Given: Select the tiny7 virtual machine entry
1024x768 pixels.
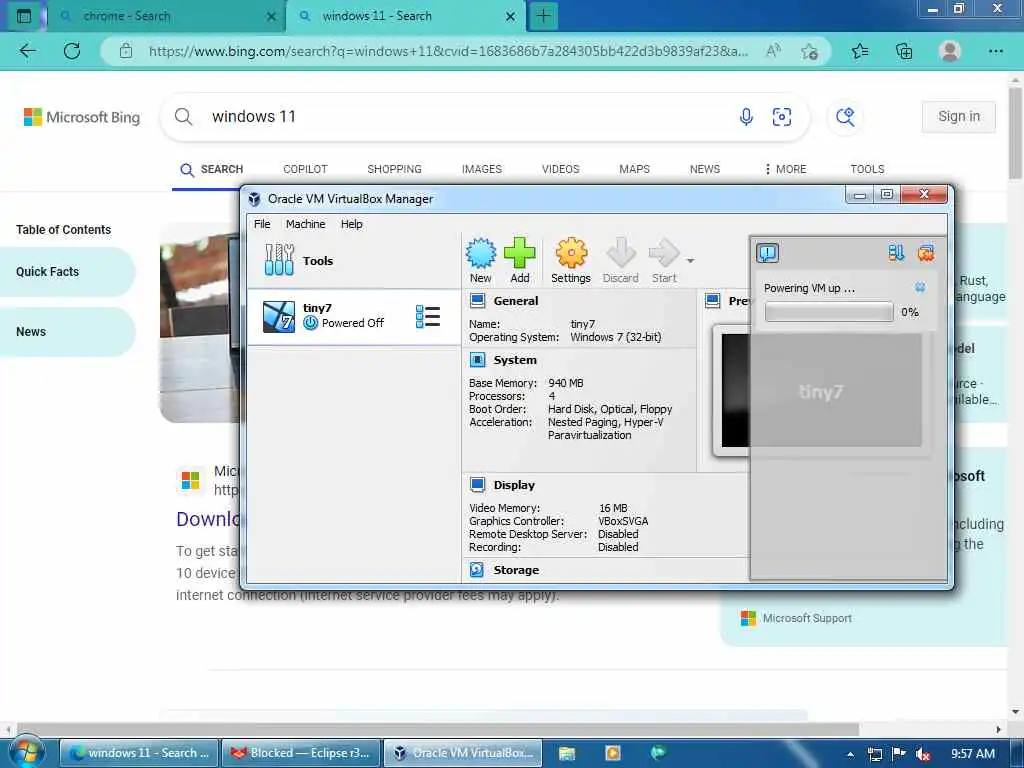Looking at the screenshot, I should pos(353,316).
